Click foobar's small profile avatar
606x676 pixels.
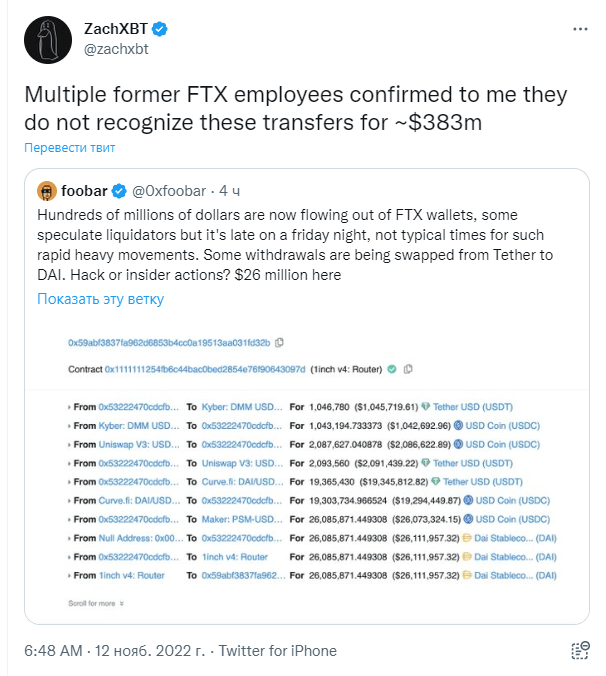tap(47, 191)
